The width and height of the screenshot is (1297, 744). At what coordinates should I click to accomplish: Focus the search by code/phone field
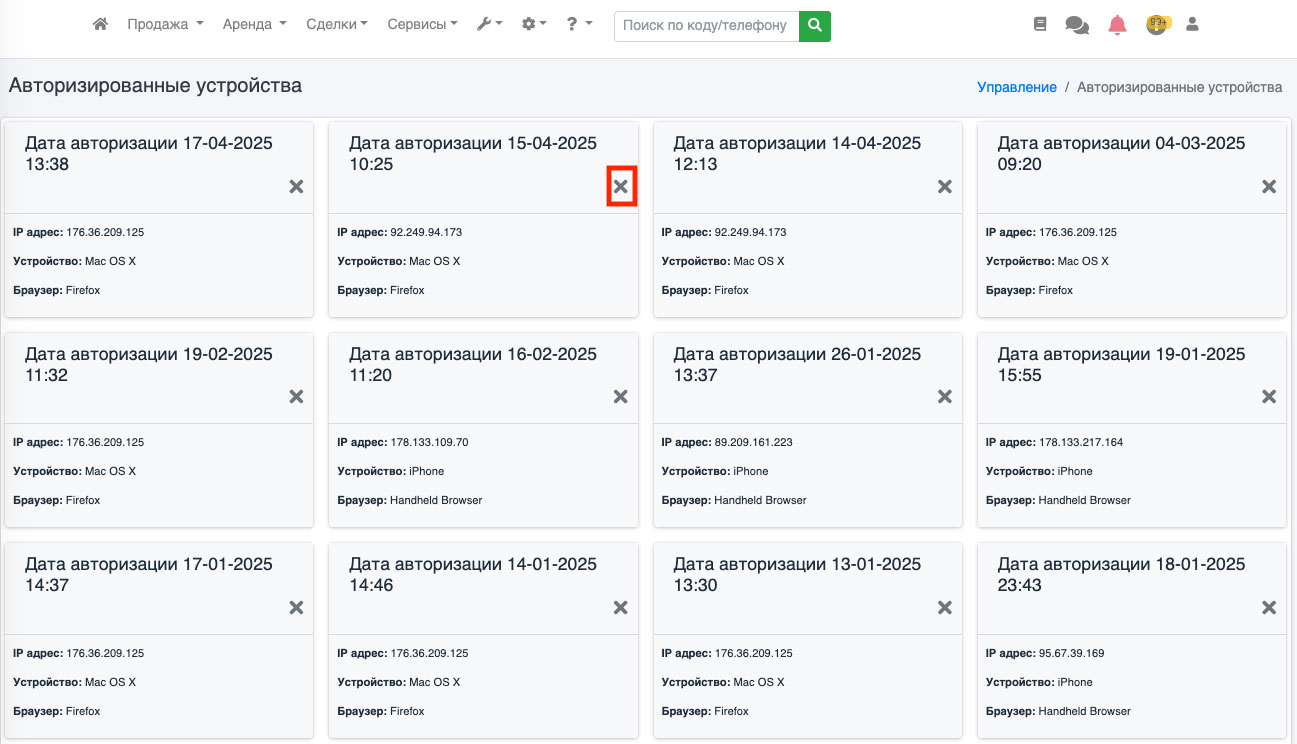coord(706,25)
